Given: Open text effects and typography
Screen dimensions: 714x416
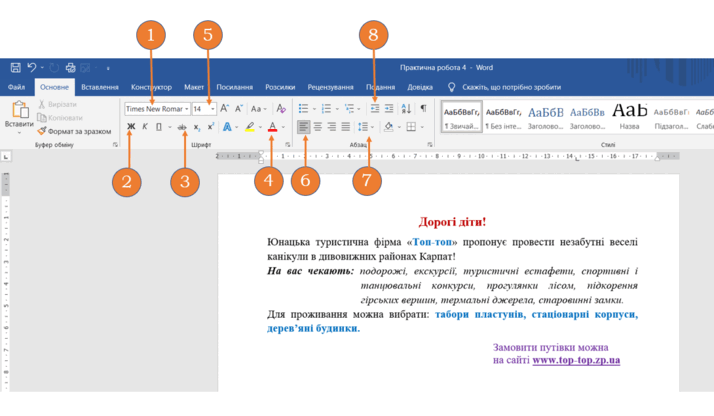Looking at the screenshot, I should (227, 127).
